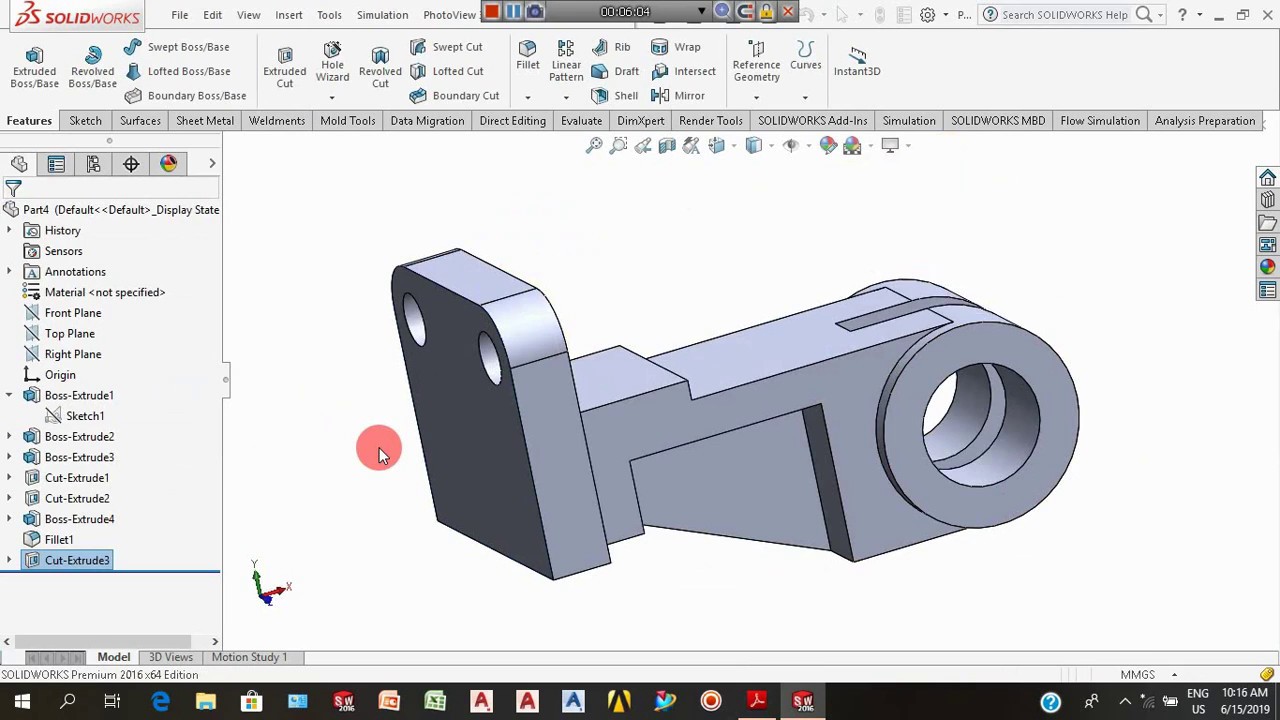Select Cut-Extrude1 in the feature tree
1280x720 pixels.
point(77,478)
